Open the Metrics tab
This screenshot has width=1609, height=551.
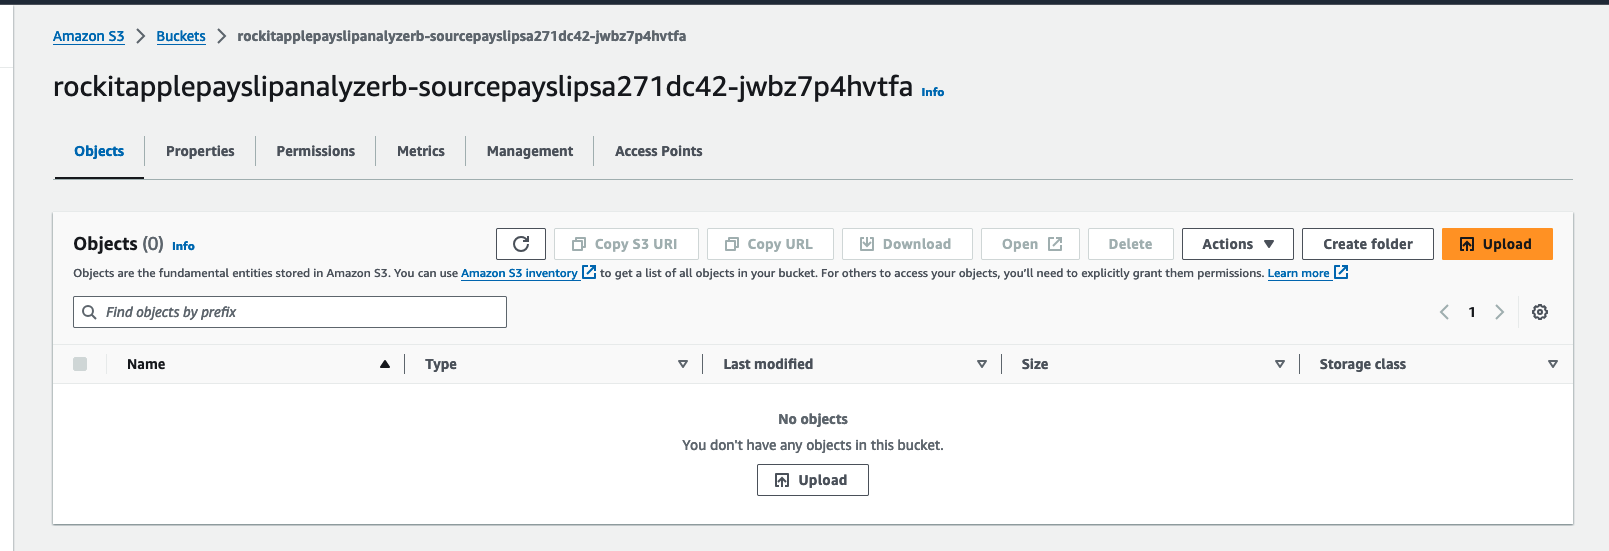pyautogui.click(x=421, y=151)
